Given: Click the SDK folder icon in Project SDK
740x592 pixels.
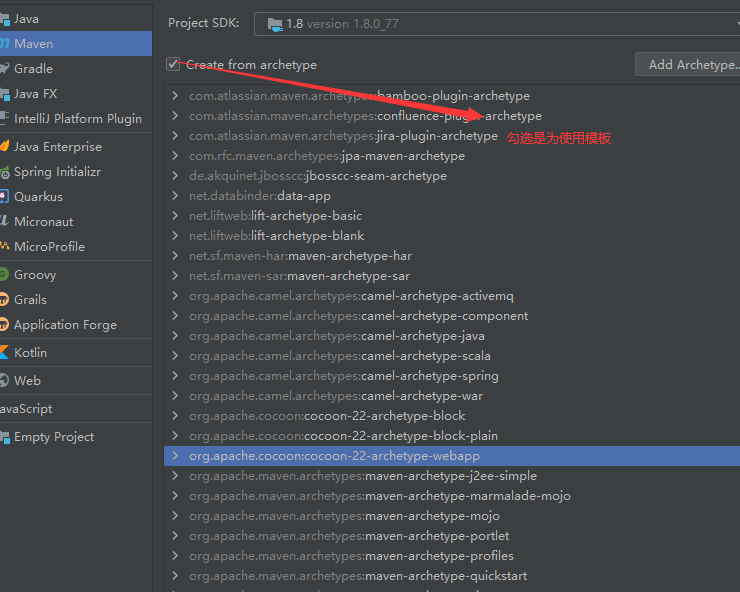Looking at the screenshot, I should pyautogui.click(x=275, y=24).
